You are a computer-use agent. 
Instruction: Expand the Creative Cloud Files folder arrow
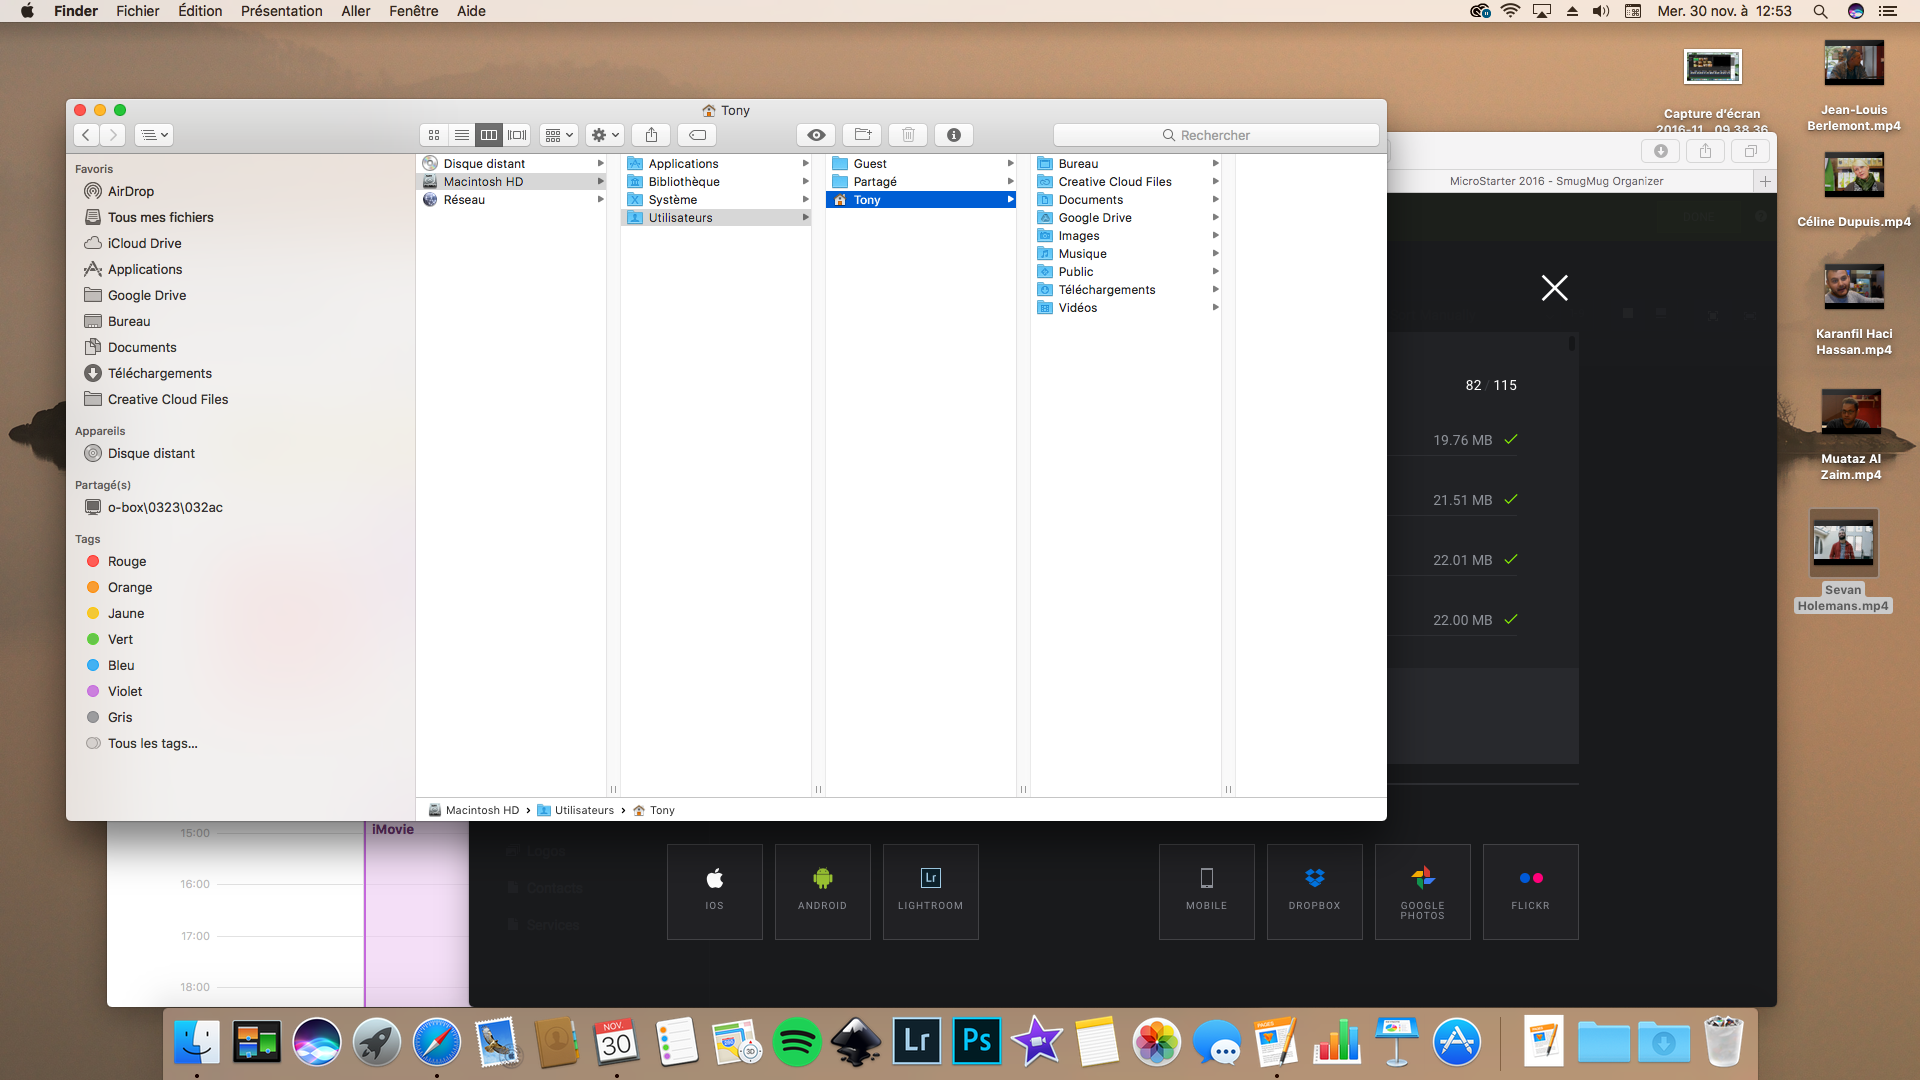(1215, 182)
